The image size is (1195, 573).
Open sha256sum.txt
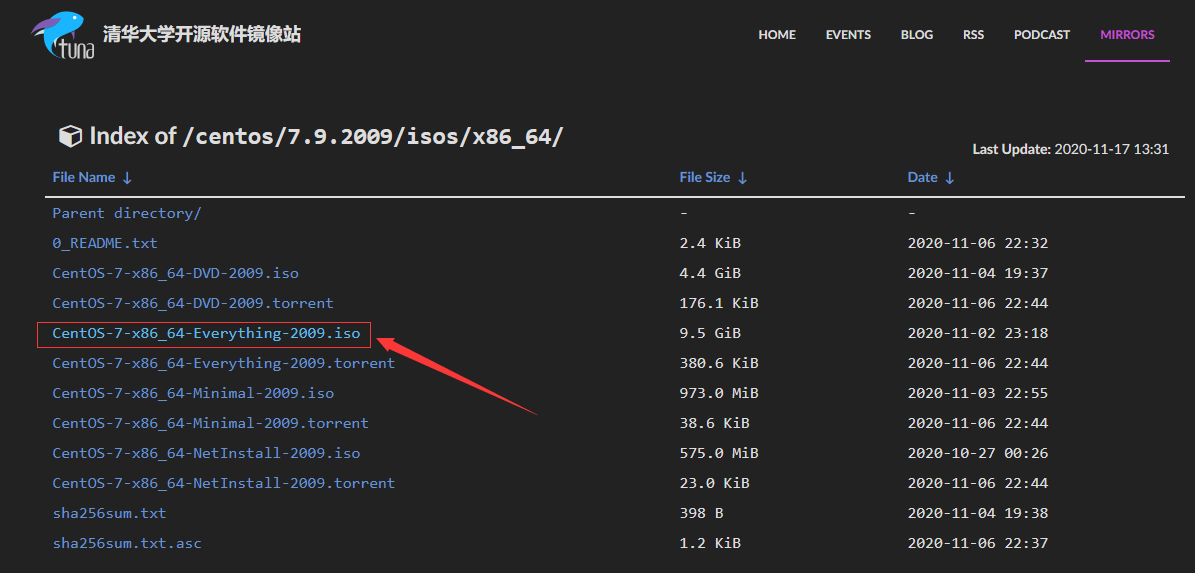coord(109,514)
